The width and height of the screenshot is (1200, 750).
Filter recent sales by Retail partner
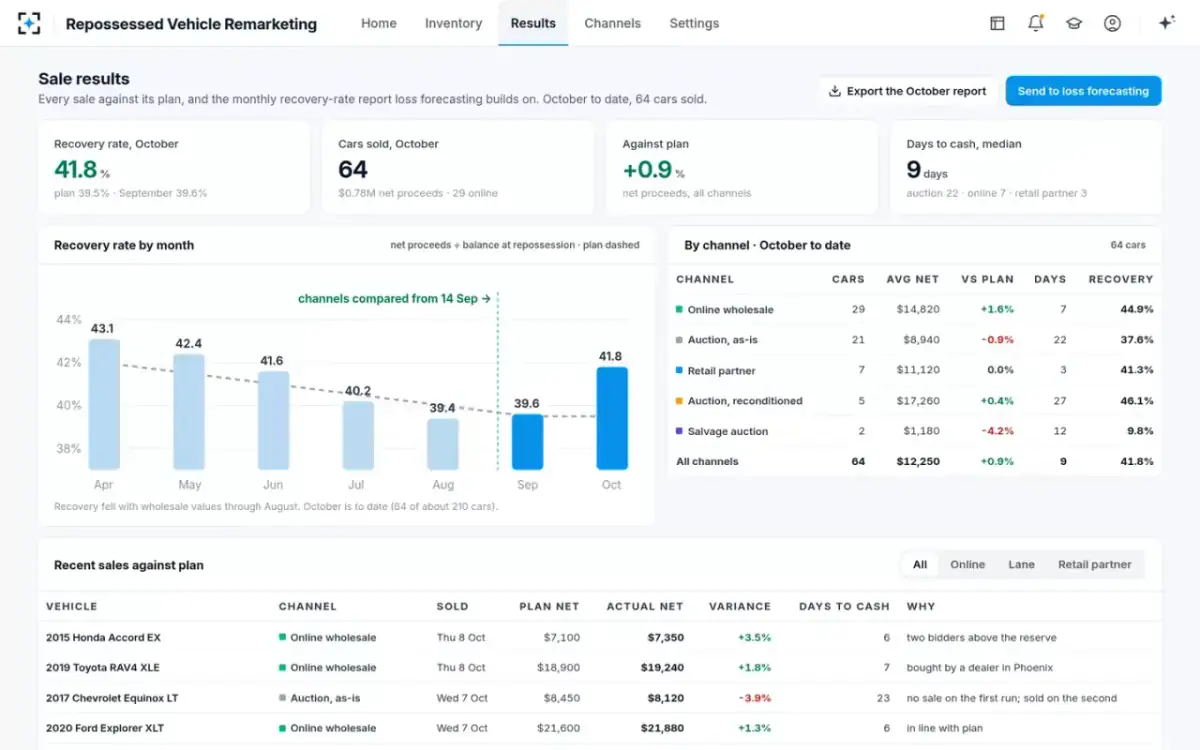[1095, 565]
